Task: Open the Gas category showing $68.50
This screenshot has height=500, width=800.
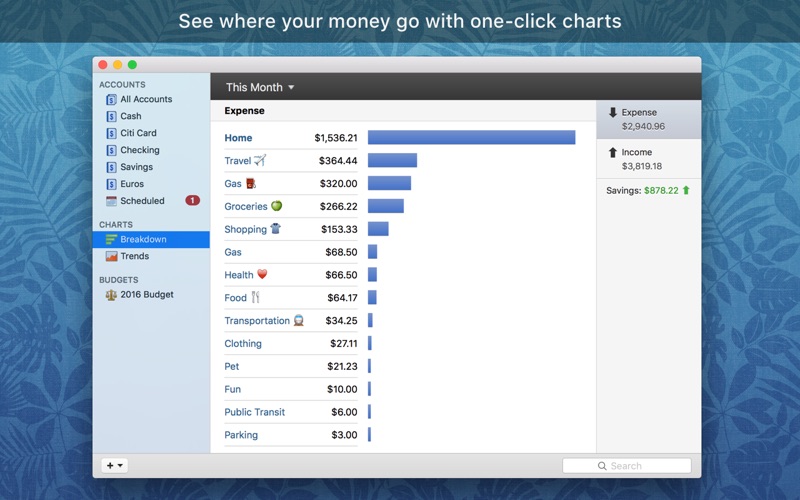Action: pyautogui.click(x=233, y=252)
